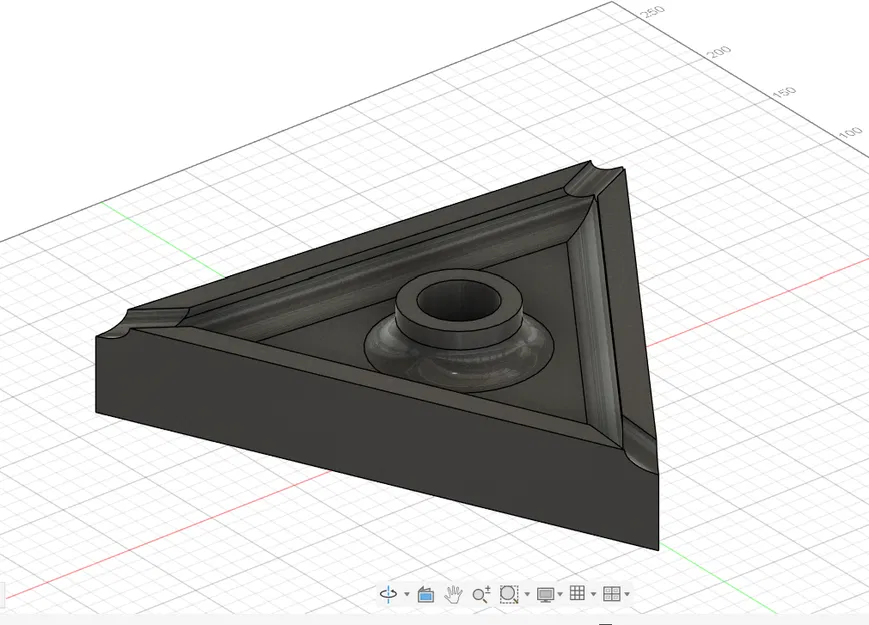869x625 pixels.
Task: Open the Fit tool dropdown menu
Action: click(x=527, y=595)
